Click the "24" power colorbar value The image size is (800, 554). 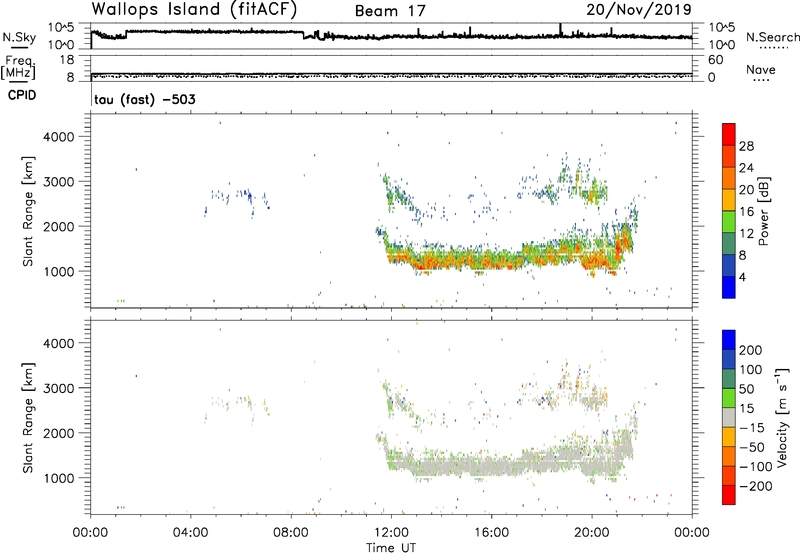point(746,168)
